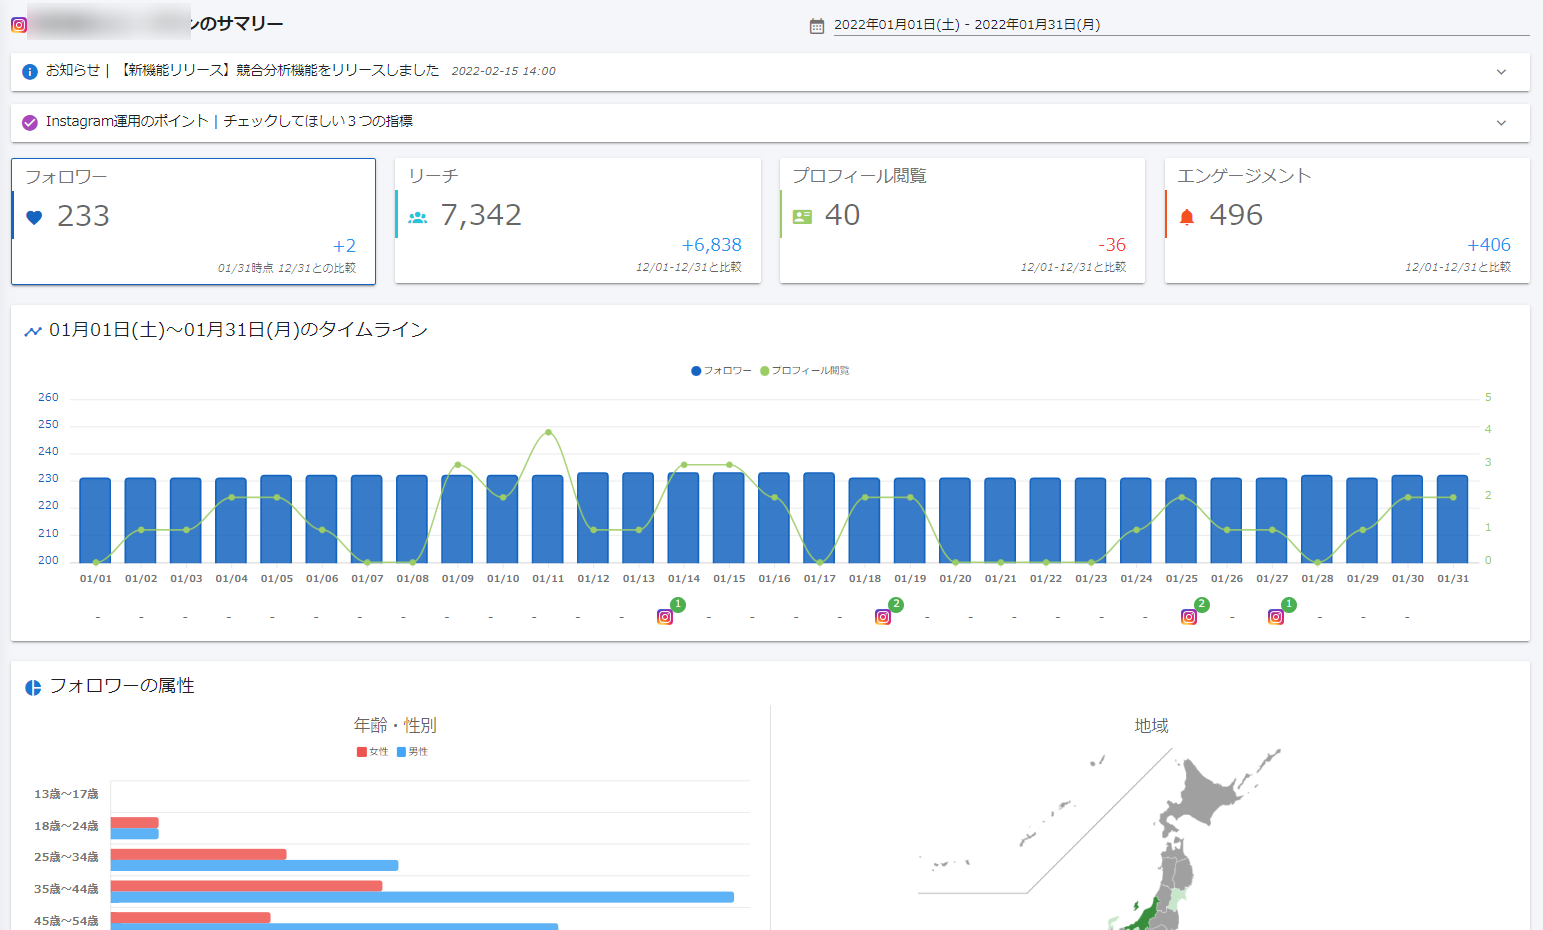Click the Instagram post icon under 01/25
The image size is (1543, 930).
click(x=1189, y=617)
